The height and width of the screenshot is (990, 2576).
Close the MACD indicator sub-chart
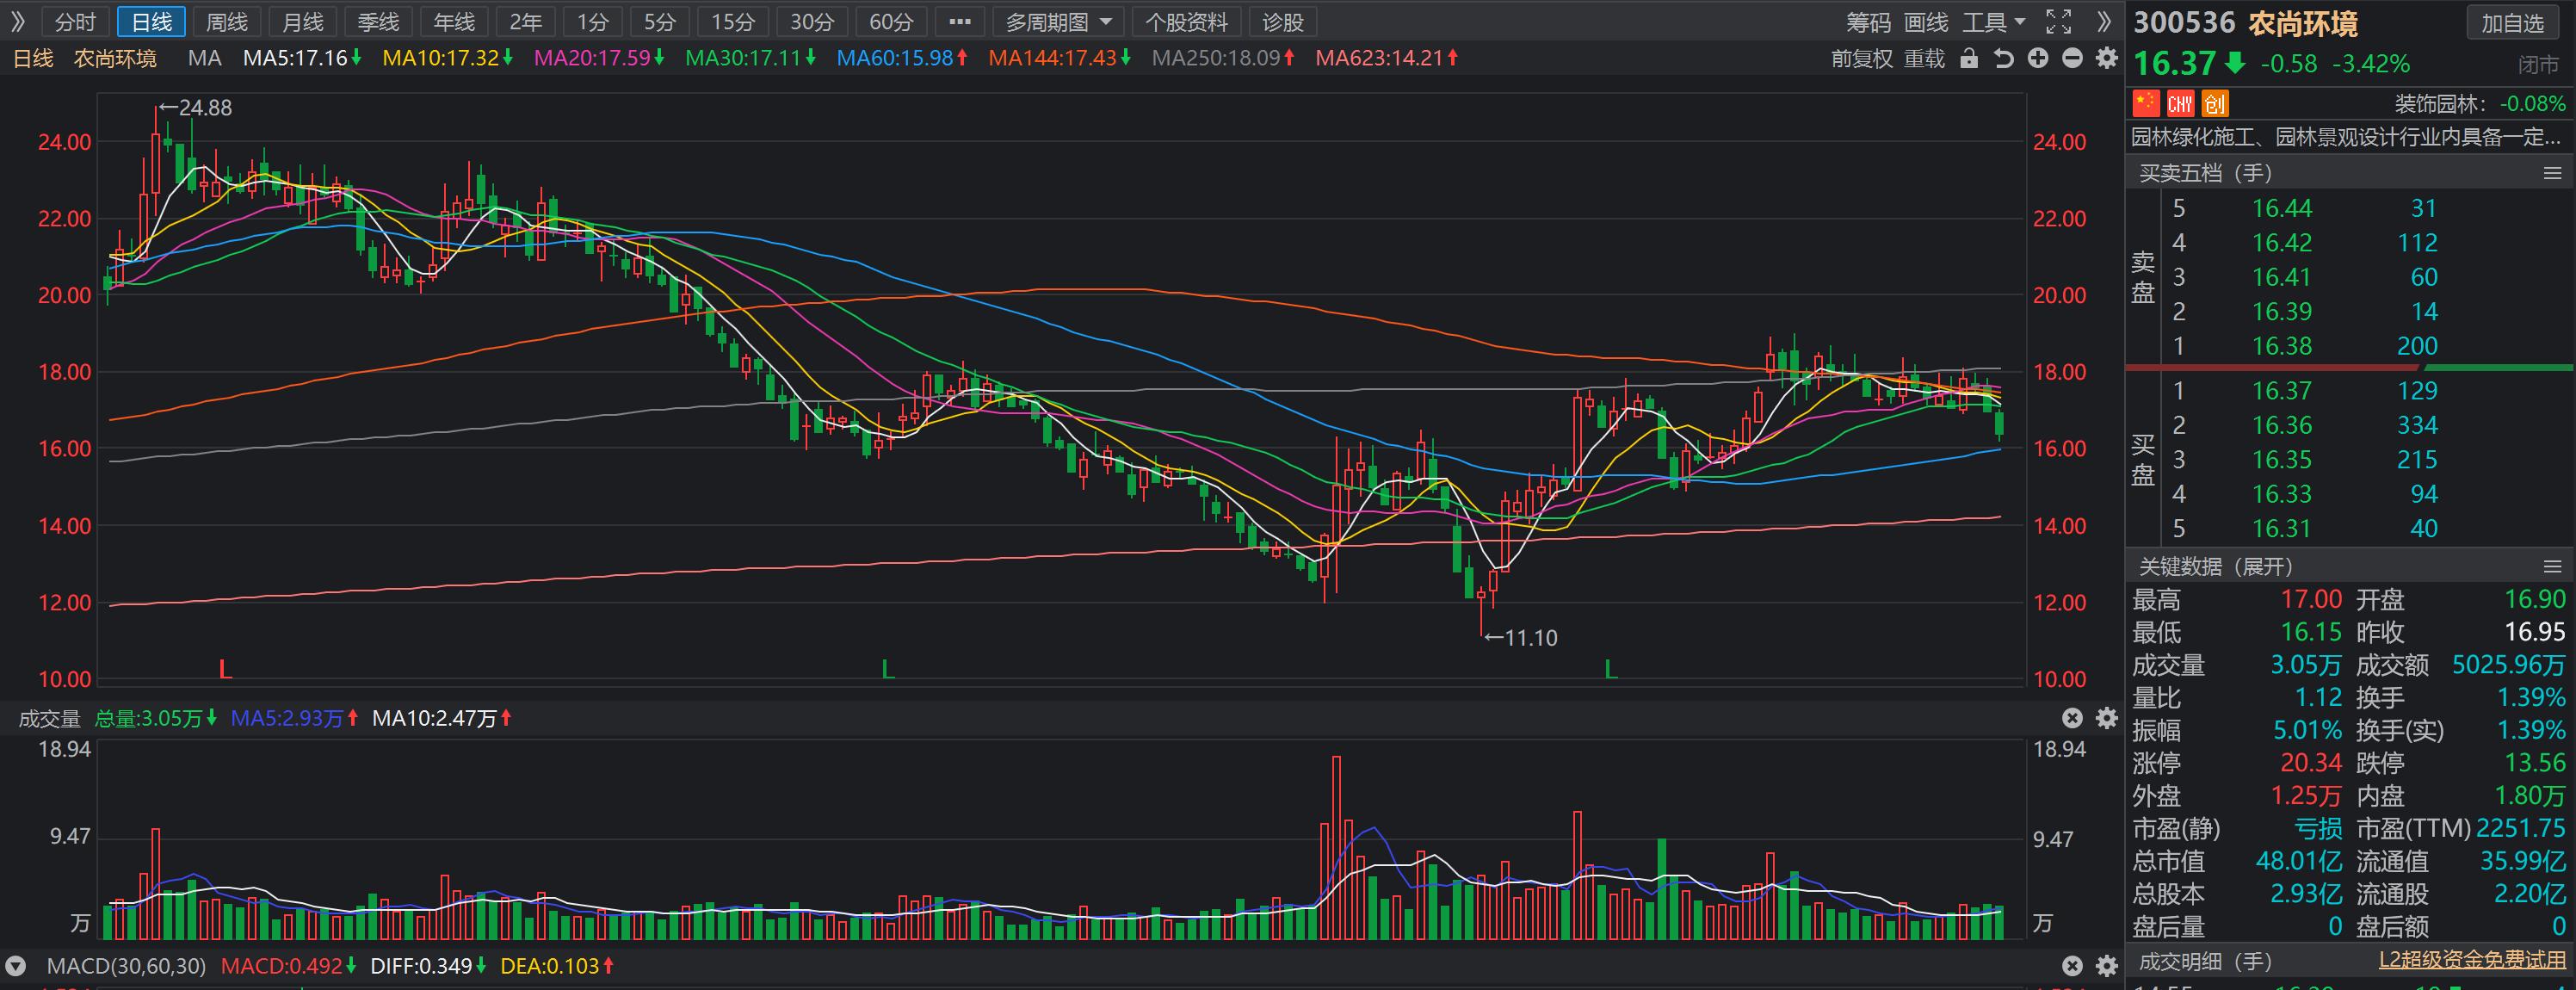pyautogui.click(x=2072, y=966)
